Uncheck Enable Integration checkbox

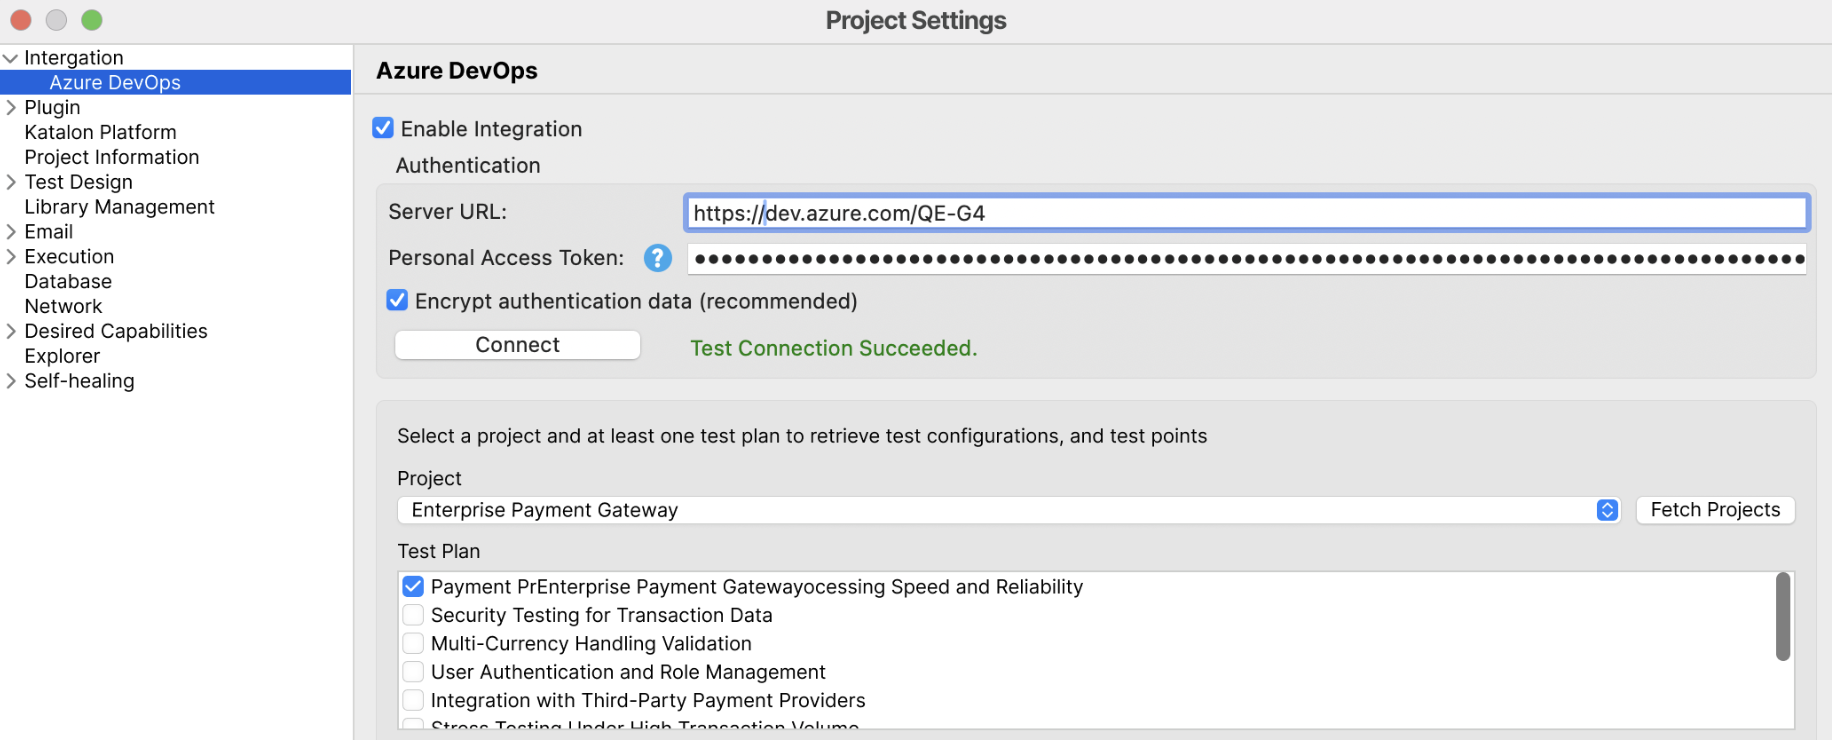tap(383, 128)
